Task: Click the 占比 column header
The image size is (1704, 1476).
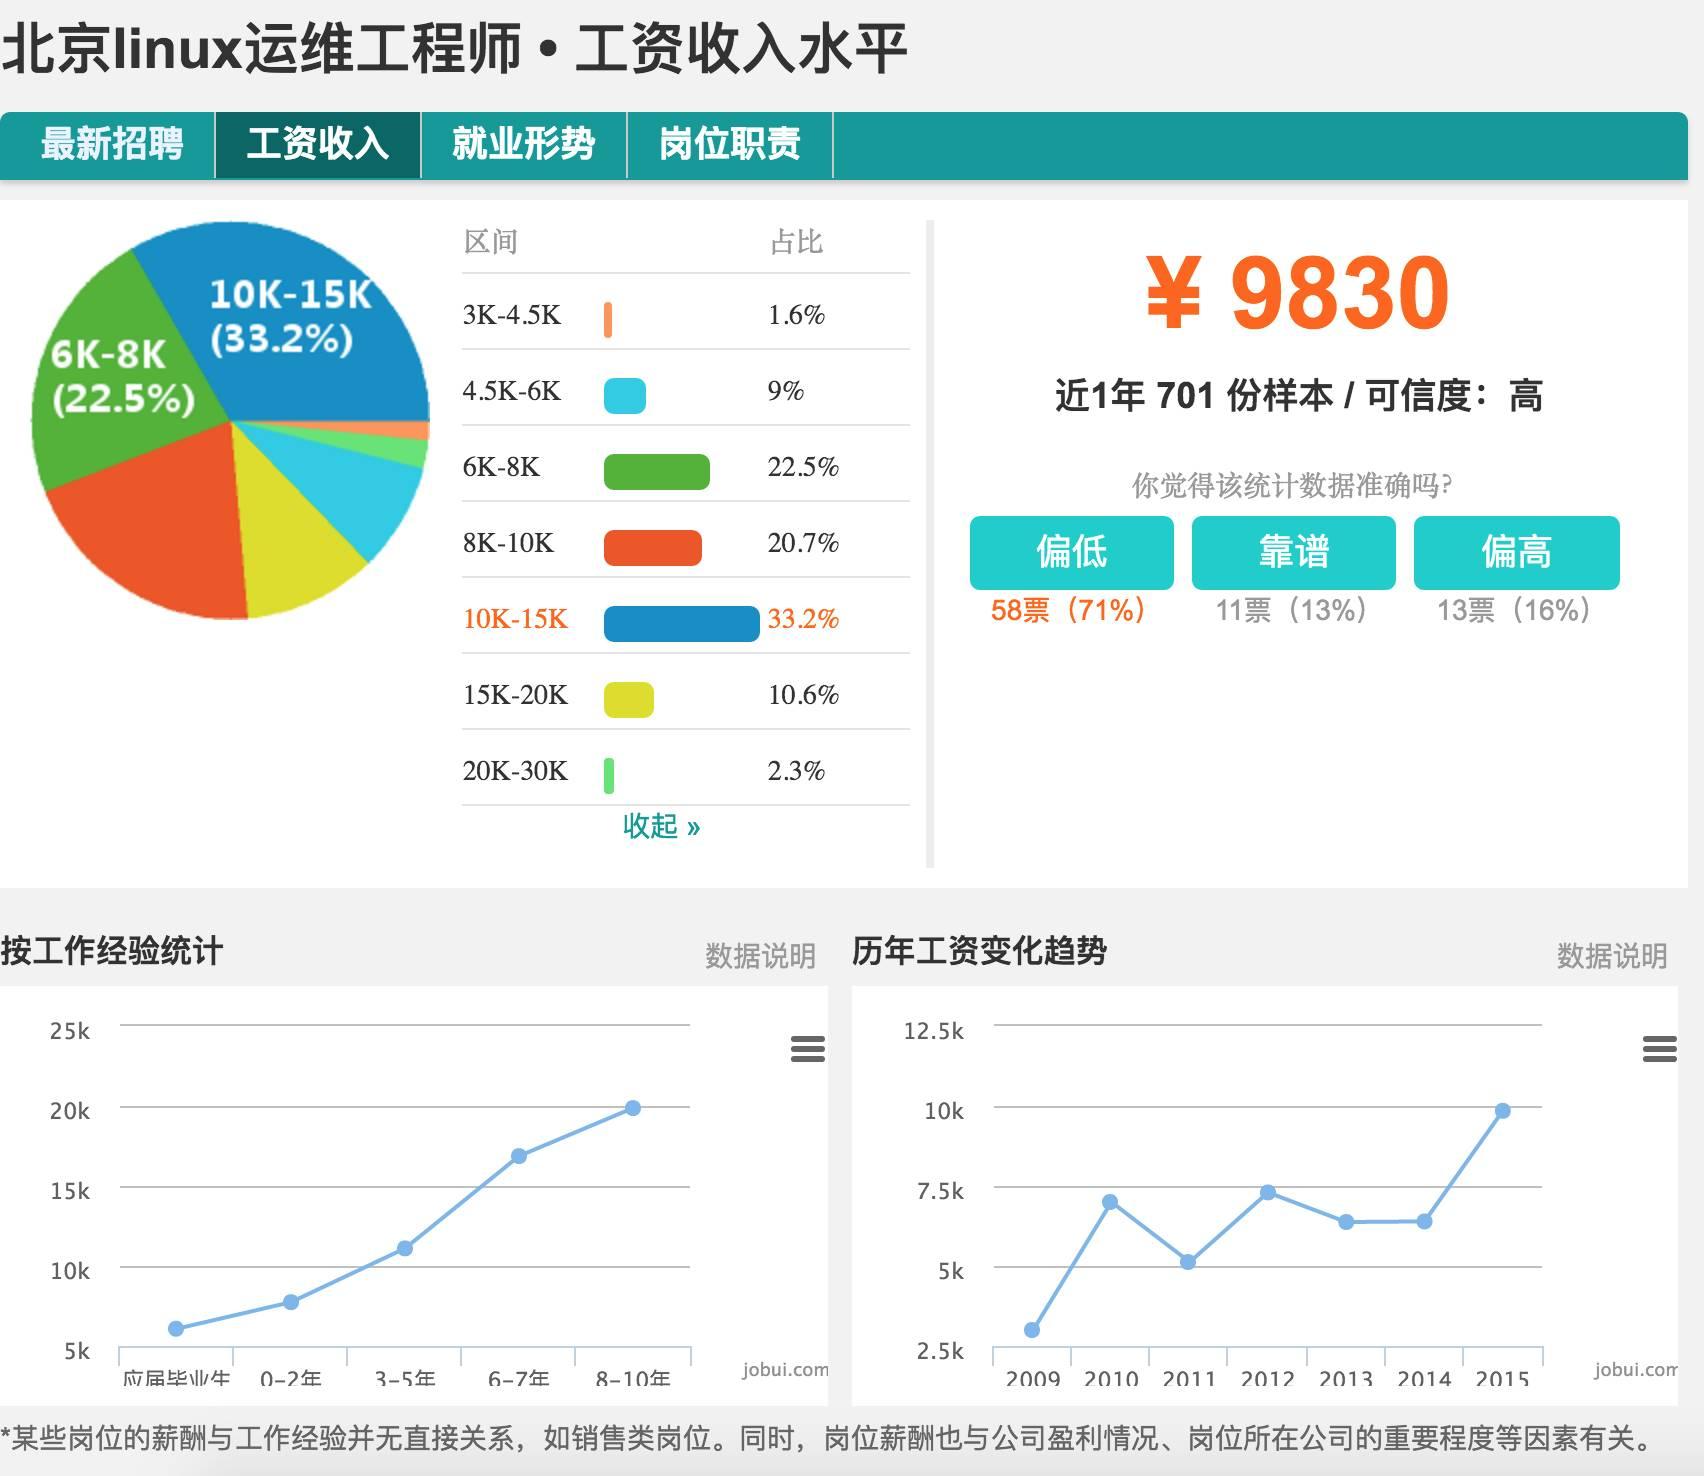Action: (x=796, y=242)
